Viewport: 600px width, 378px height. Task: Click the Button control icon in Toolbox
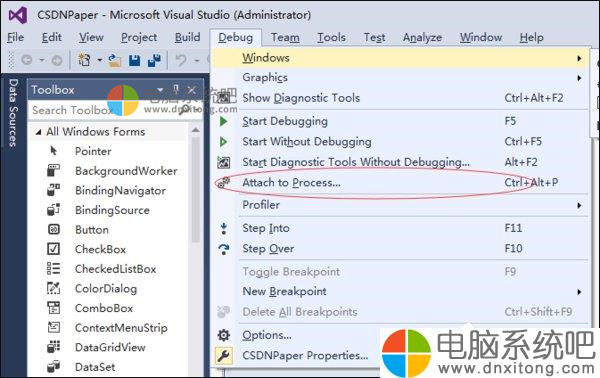coord(54,230)
